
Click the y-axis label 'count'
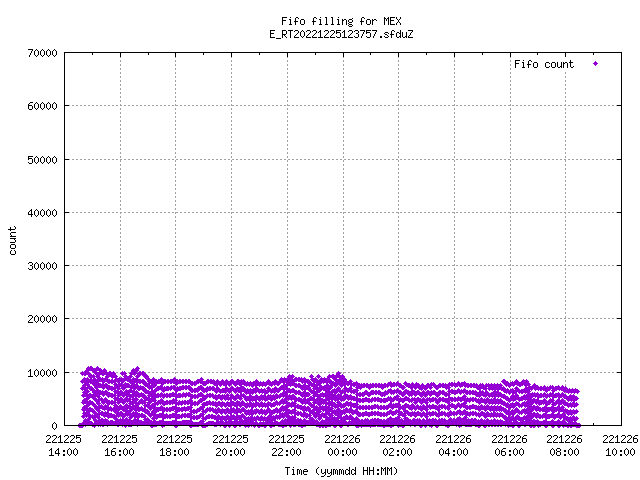point(12,241)
